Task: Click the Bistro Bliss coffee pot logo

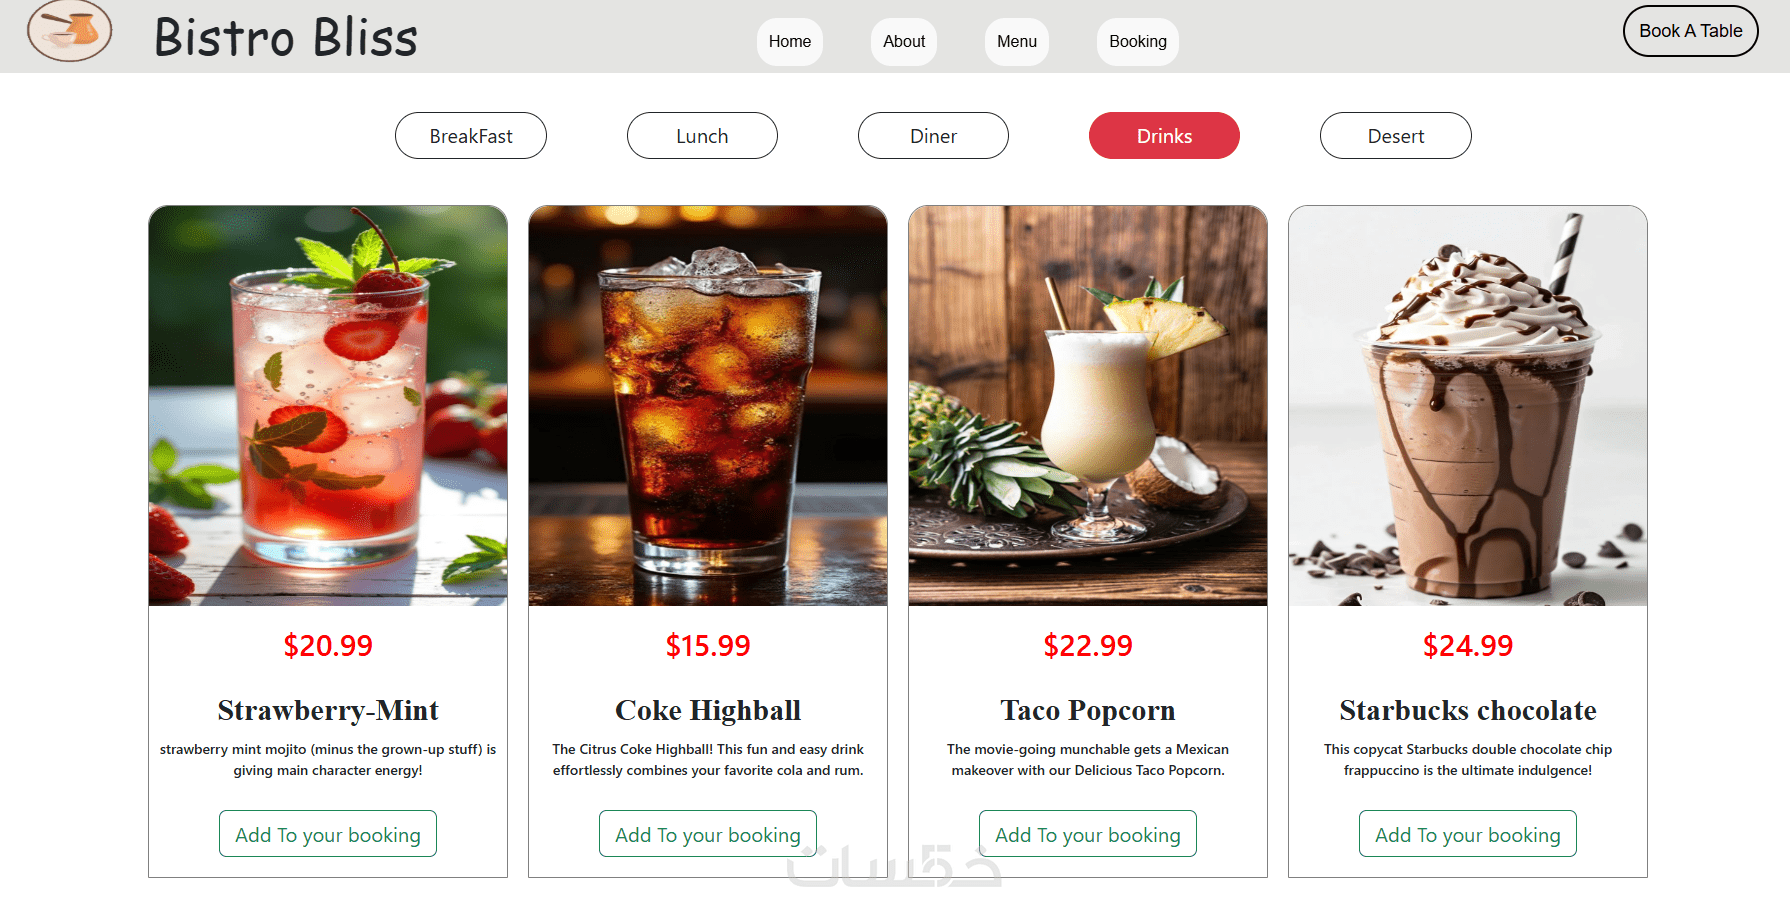Action: pyautogui.click(x=69, y=31)
